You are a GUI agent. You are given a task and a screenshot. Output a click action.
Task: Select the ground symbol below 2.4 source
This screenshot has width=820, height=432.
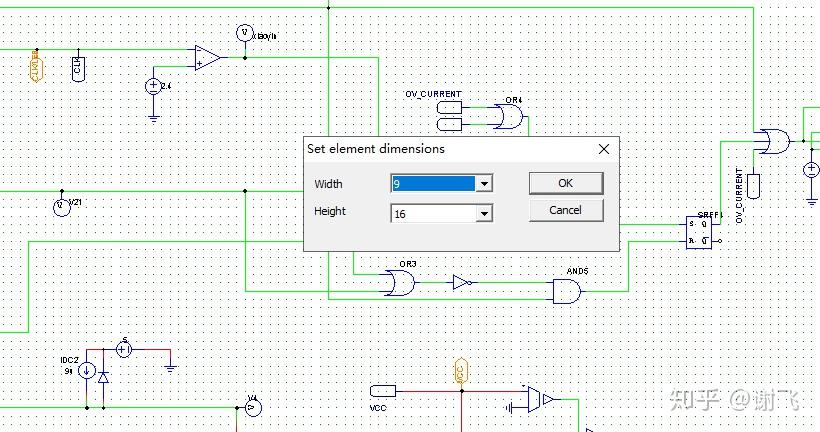pyautogui.click(x=153, y=119)
